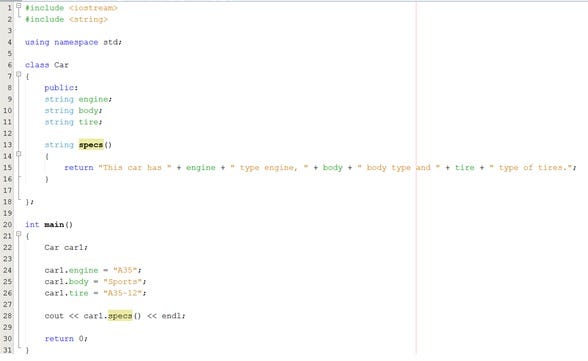Click the " type of tires." string literal
The width and height of the screenshot is (588, 361).
pyautogui.click(x=531, y=168)
